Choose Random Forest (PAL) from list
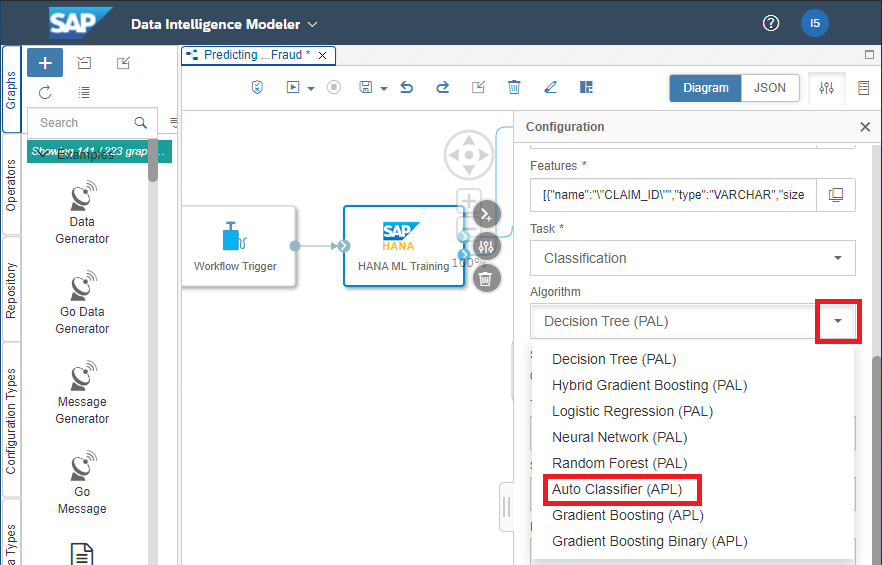The height and width of the screenshot is (565, 882). [619, 463]
